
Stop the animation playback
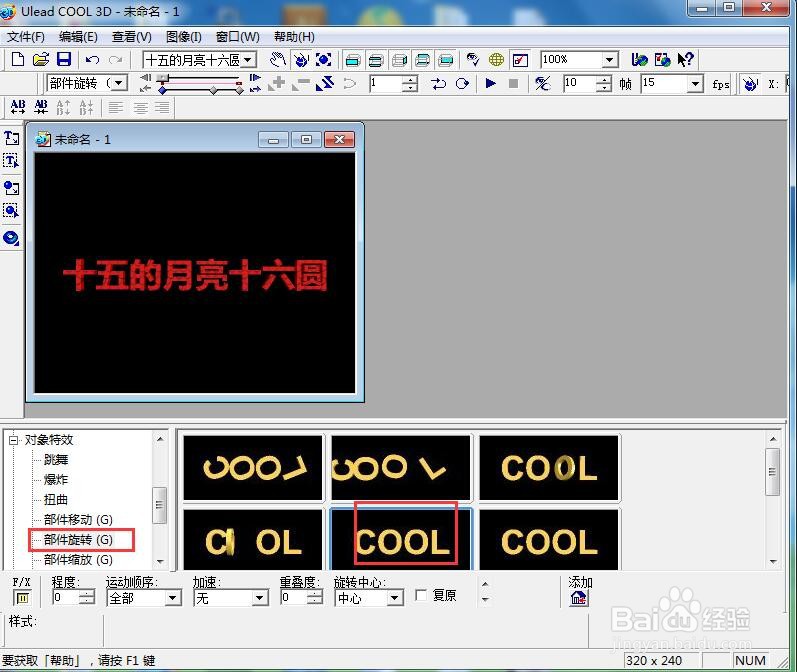point(514,83)
